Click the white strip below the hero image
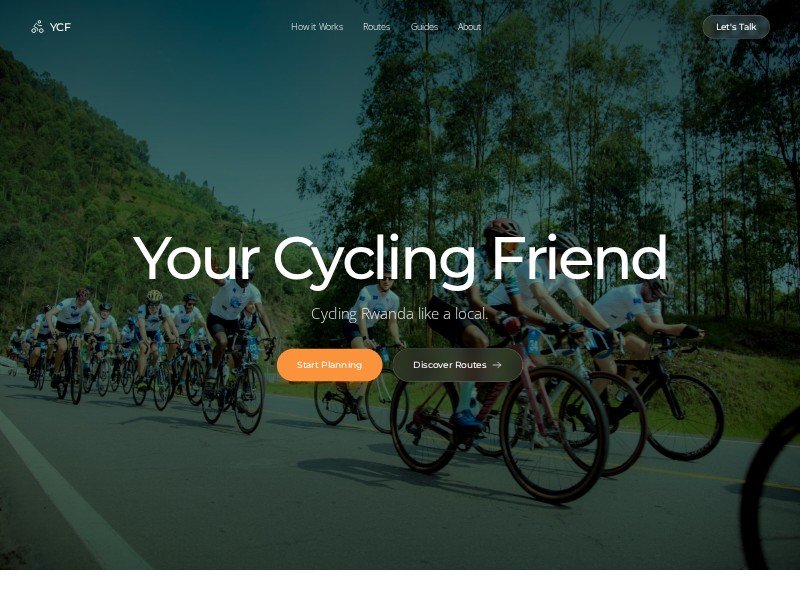 (x=400, y=585)
